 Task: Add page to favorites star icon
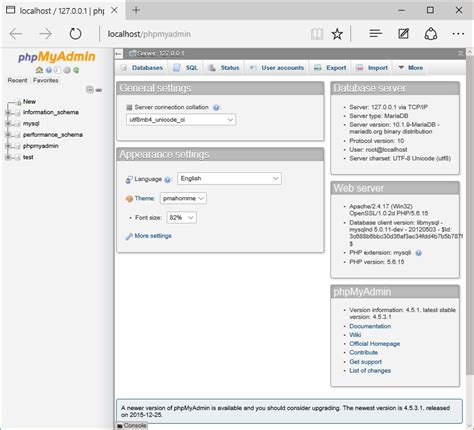(337, 34)
